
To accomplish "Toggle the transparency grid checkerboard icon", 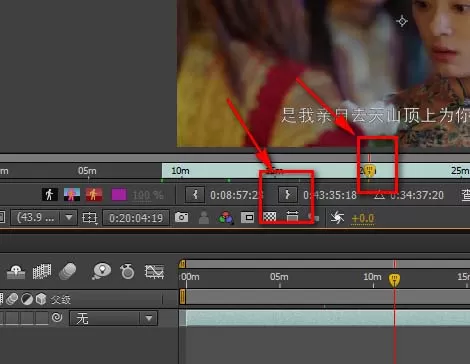I will 270,217.
